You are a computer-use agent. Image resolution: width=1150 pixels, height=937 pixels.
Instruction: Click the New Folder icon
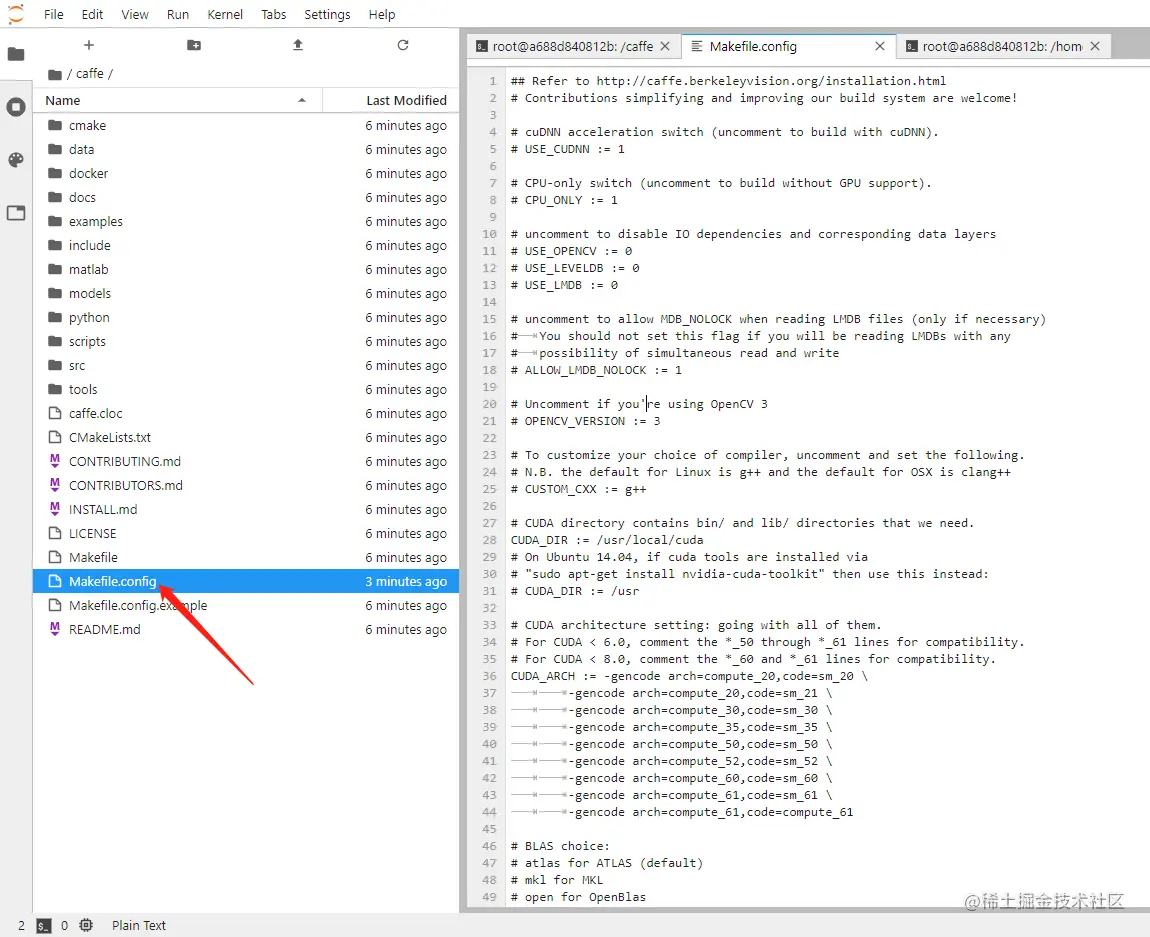click(194, 45)
